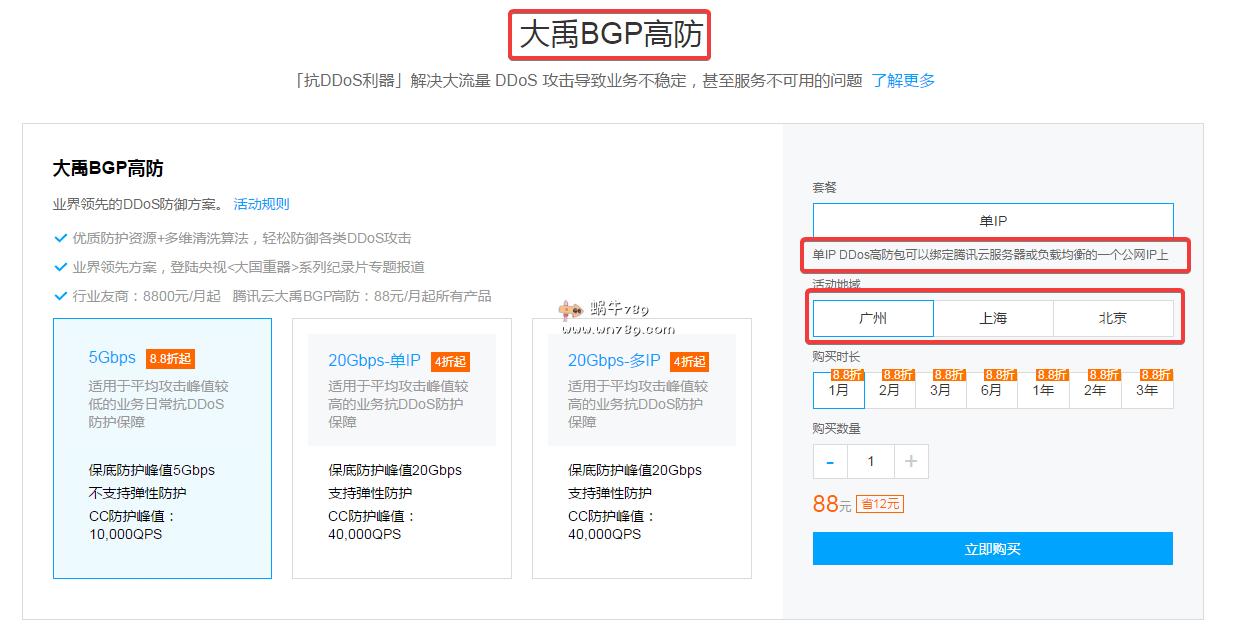Increase quantity with the plus button

click(x=911, y=461)
